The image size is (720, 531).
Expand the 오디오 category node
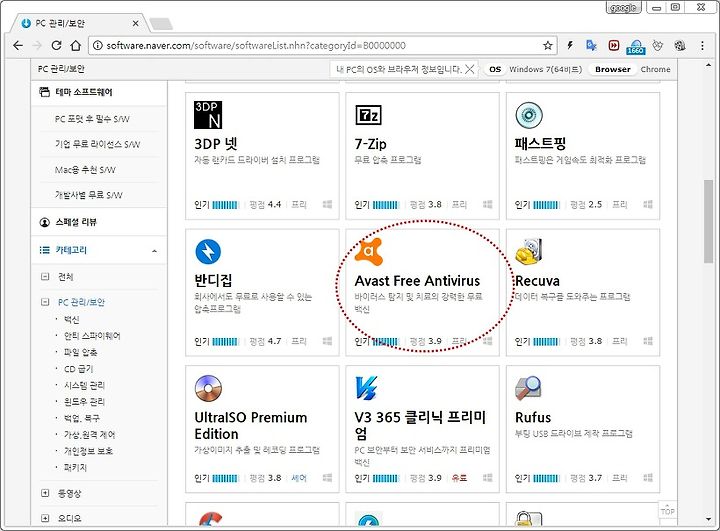(45, 518)
